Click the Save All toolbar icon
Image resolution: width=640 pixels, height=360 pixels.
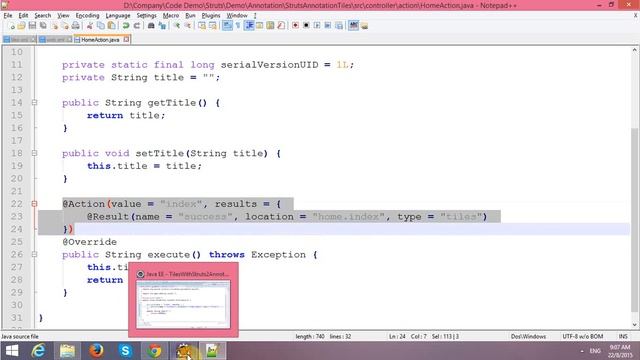[x=43, y=26]
